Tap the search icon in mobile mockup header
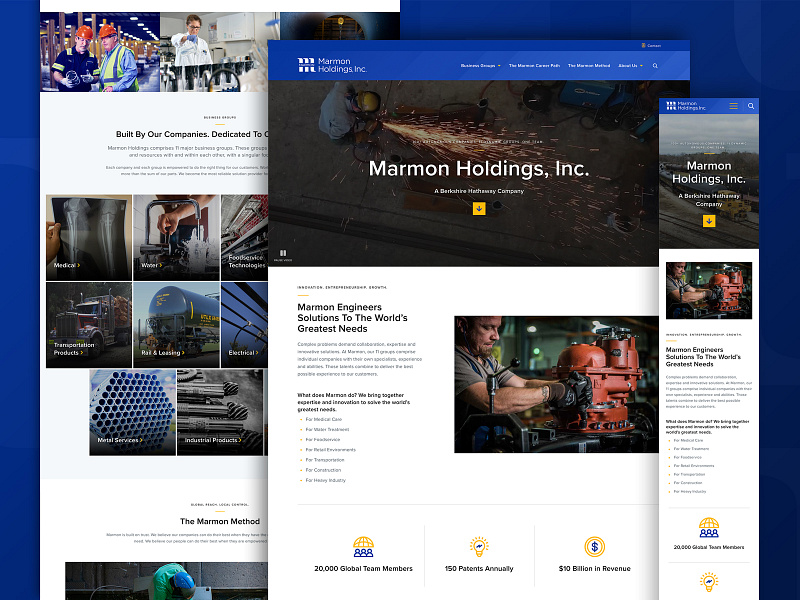Image resolution: width=800 pixels, height=600 pixels. tap(751, 106)
